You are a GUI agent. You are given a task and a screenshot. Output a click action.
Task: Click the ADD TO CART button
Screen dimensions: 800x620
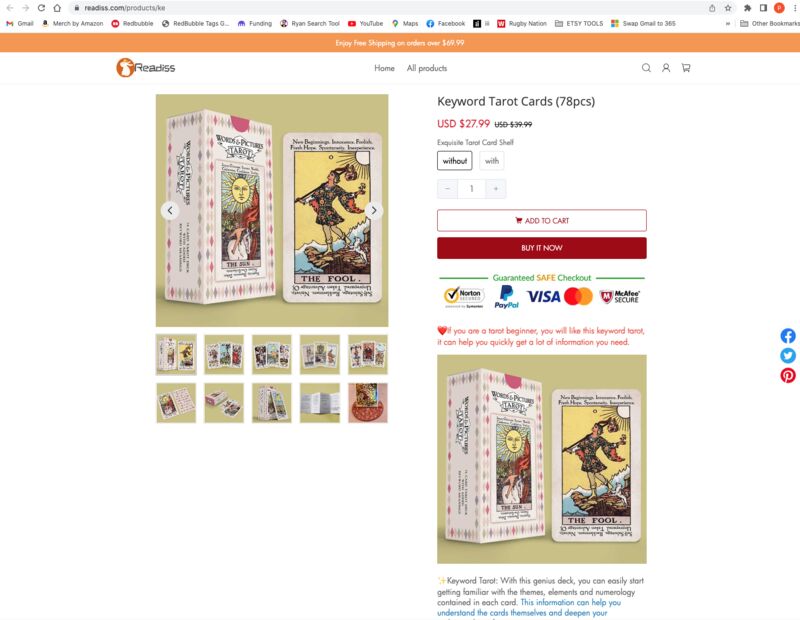click(x=542, y=220)
